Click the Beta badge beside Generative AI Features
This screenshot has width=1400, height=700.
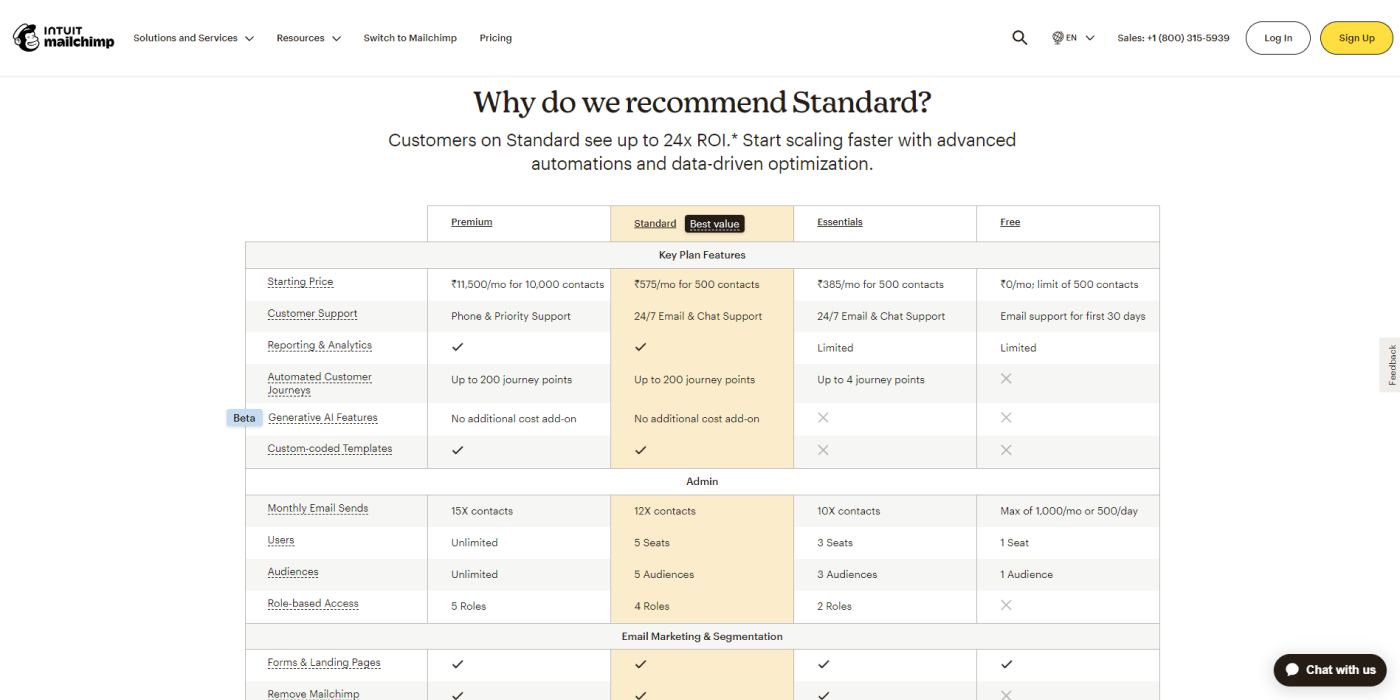pos(244,418)
